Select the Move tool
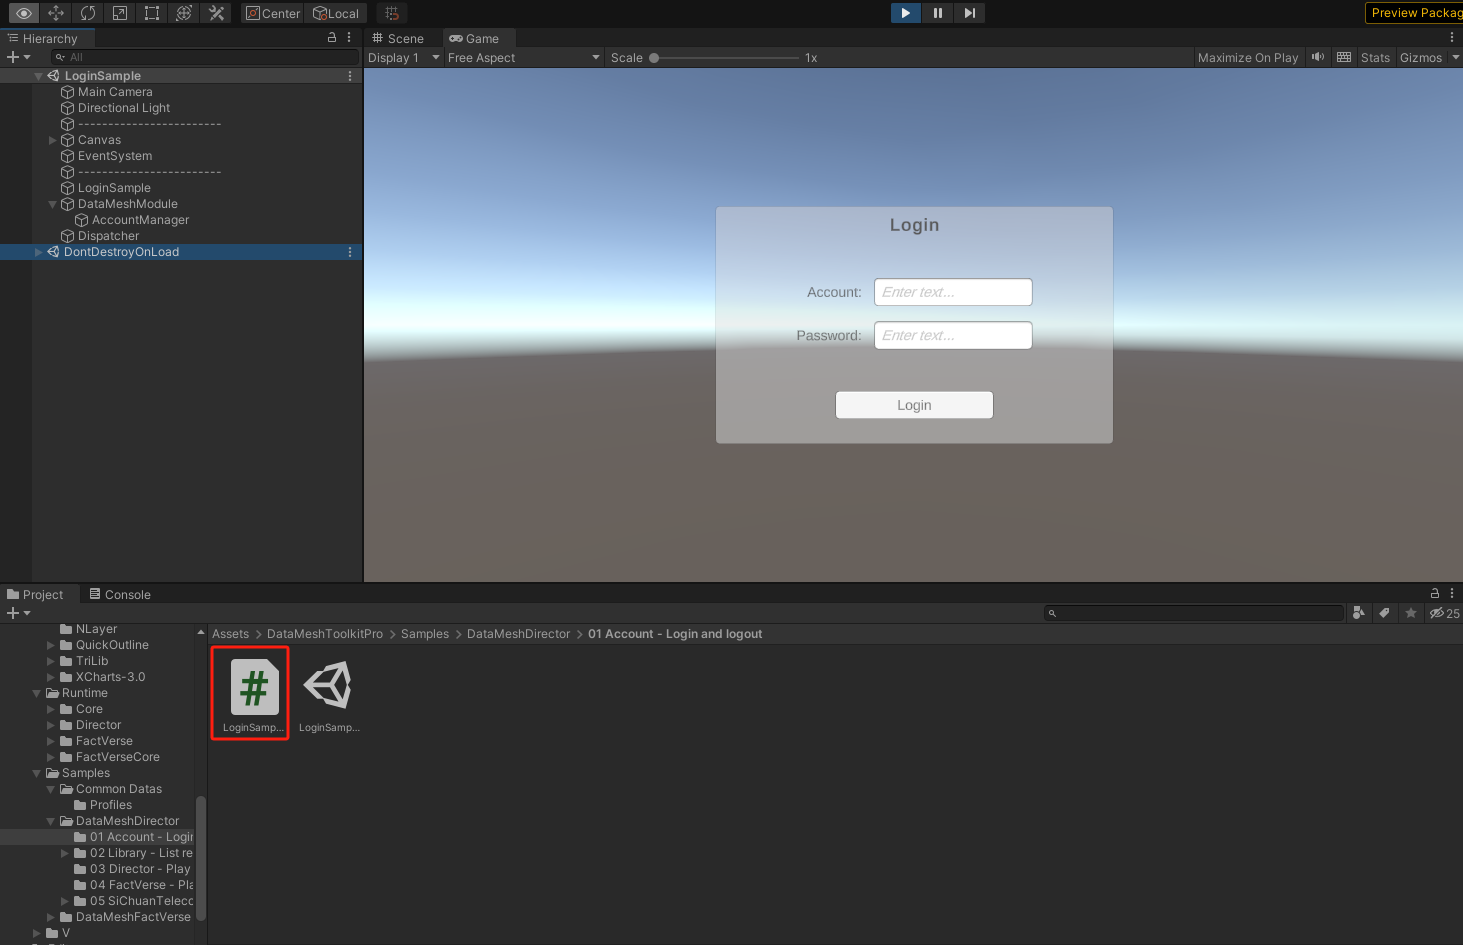This screenshot has height=945, width=1463. tap(56, 13)
